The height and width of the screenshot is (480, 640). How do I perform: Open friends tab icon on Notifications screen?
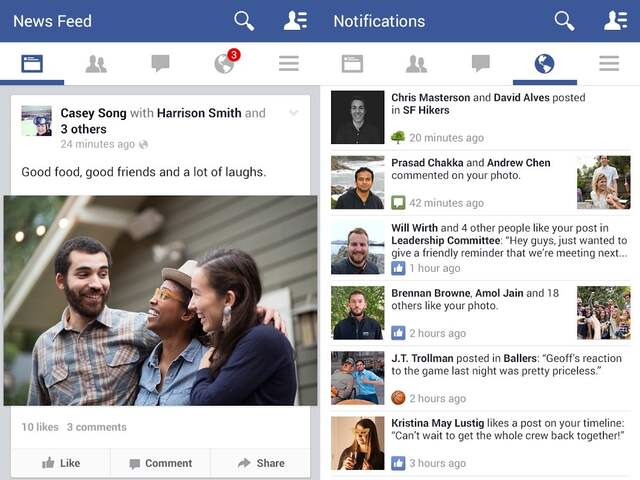coord(416,64)
